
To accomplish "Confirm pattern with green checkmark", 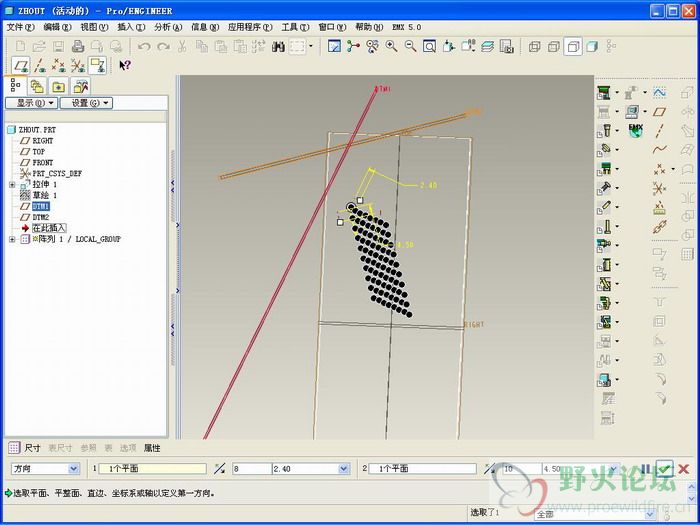I will pos(664,469).
